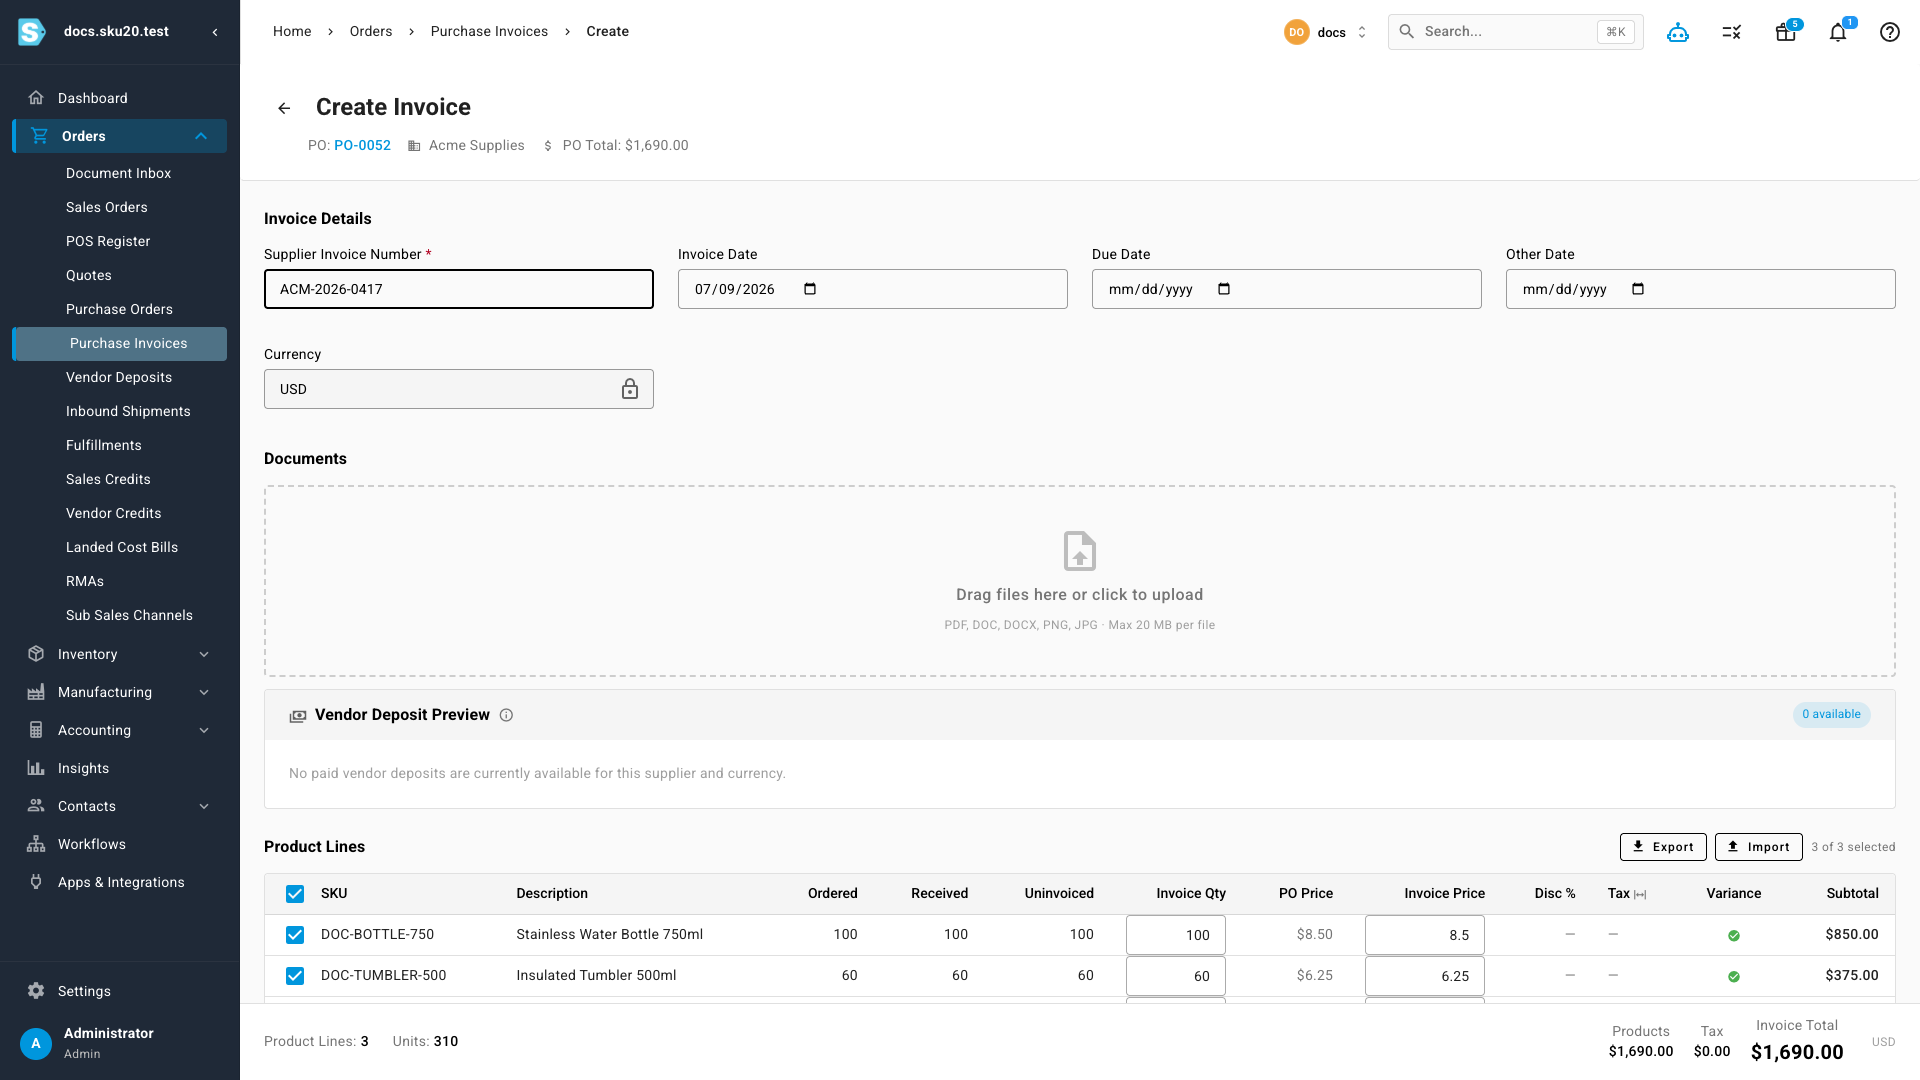This screenshot has width=1920, height=1080.
Task: Click the Dashboard home icon
Action: tap(36, 98)
